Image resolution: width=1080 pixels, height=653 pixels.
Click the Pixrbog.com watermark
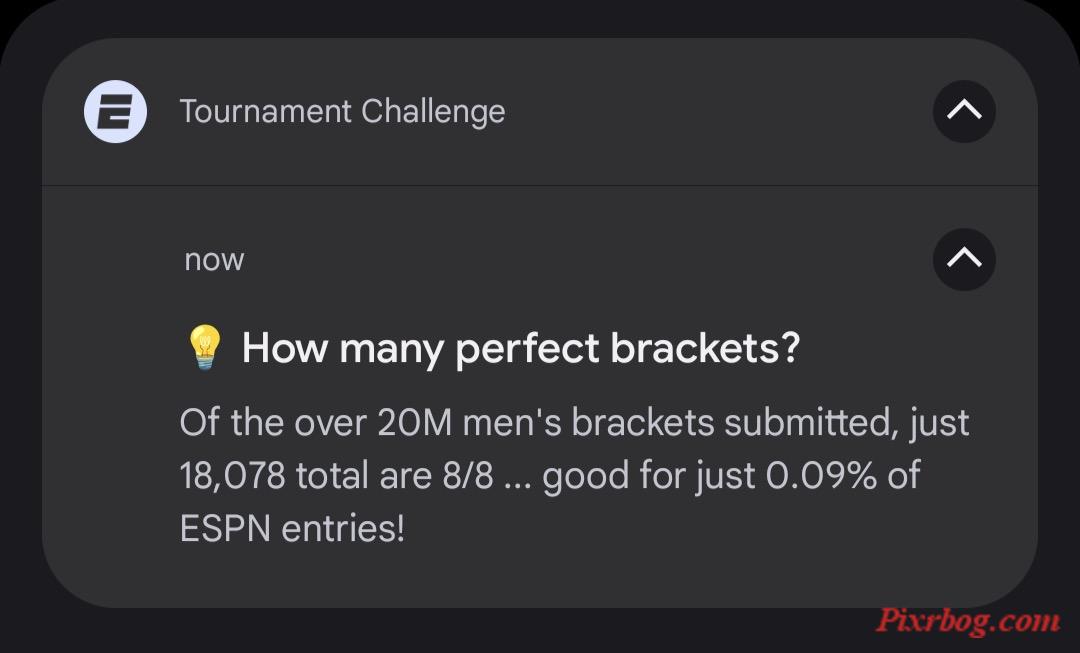pyautogui.click(x=967, y=621)
